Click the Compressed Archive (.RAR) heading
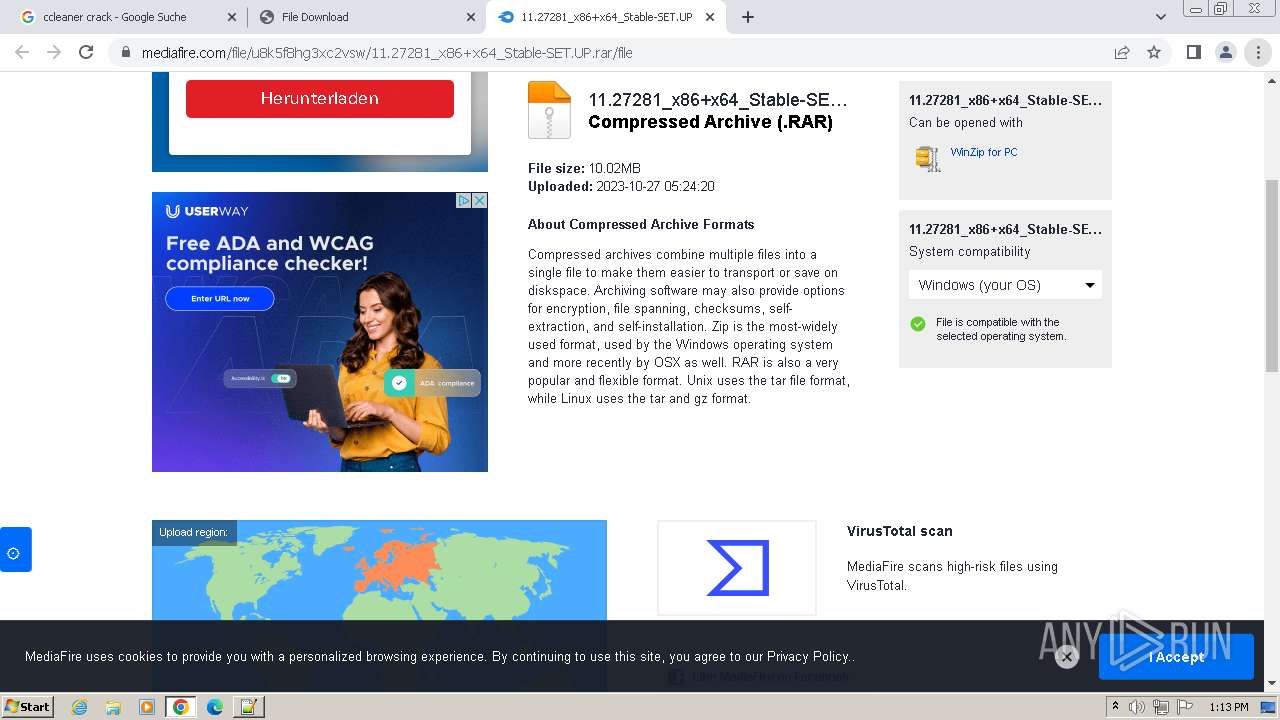Viewport: 1280px width, 720px height. click(x=710, y=122)
